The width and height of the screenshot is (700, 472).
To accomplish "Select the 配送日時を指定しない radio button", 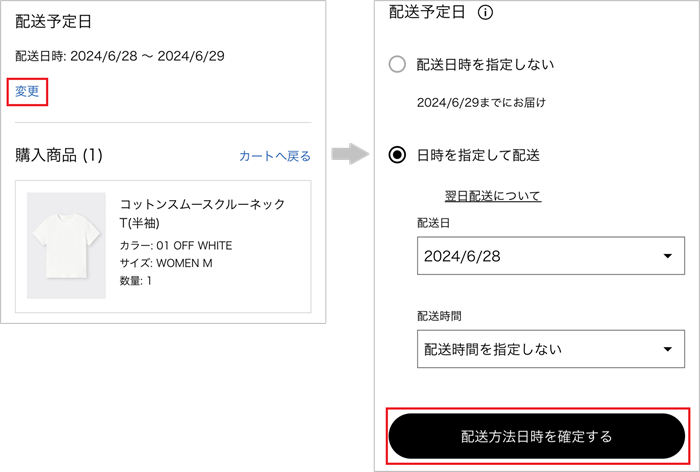I will click(x=397, y=65).
